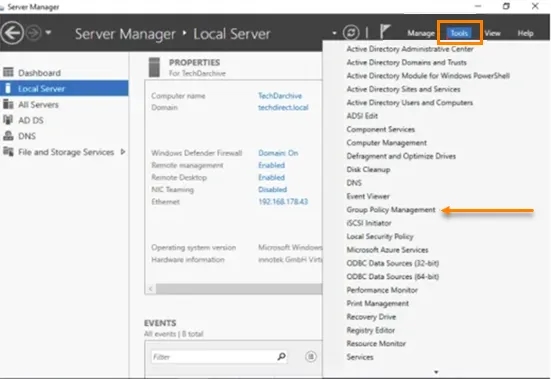This screenshot has height=379, width=551.
Task: Open Active Directory Module for Windows PowerShell
Action: coord(428,76)
